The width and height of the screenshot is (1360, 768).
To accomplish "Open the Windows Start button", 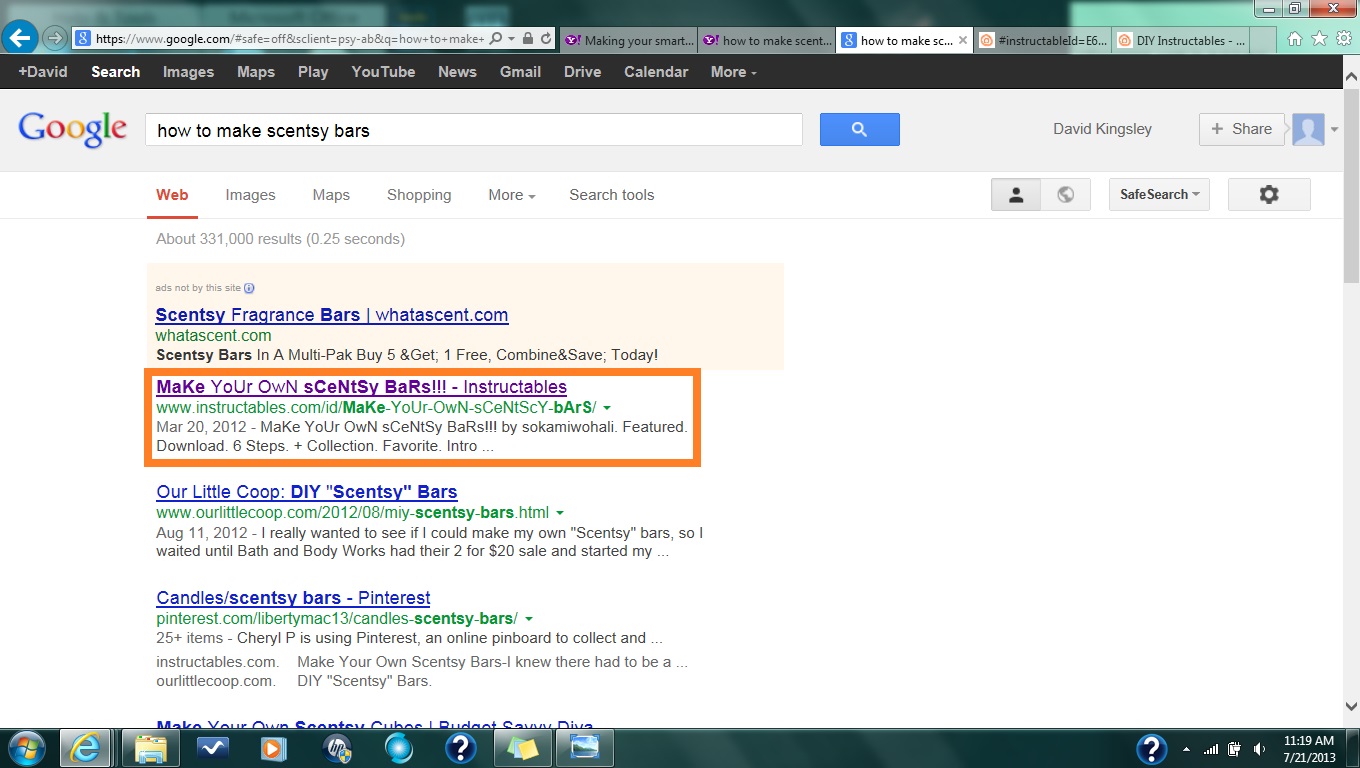I will (x=25, y=748).
